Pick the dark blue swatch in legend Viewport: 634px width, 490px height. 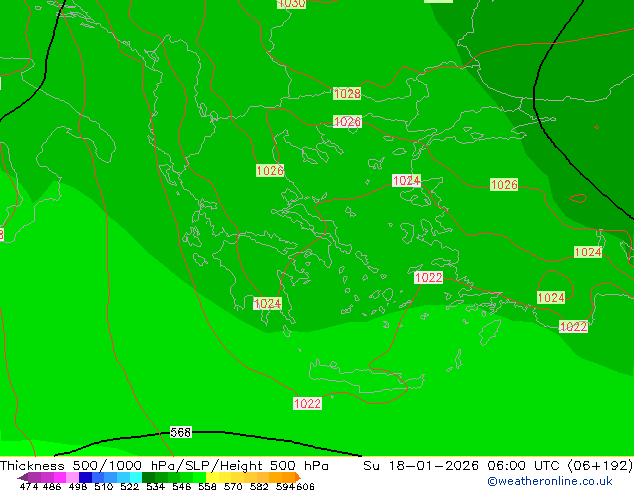point(85,477)
